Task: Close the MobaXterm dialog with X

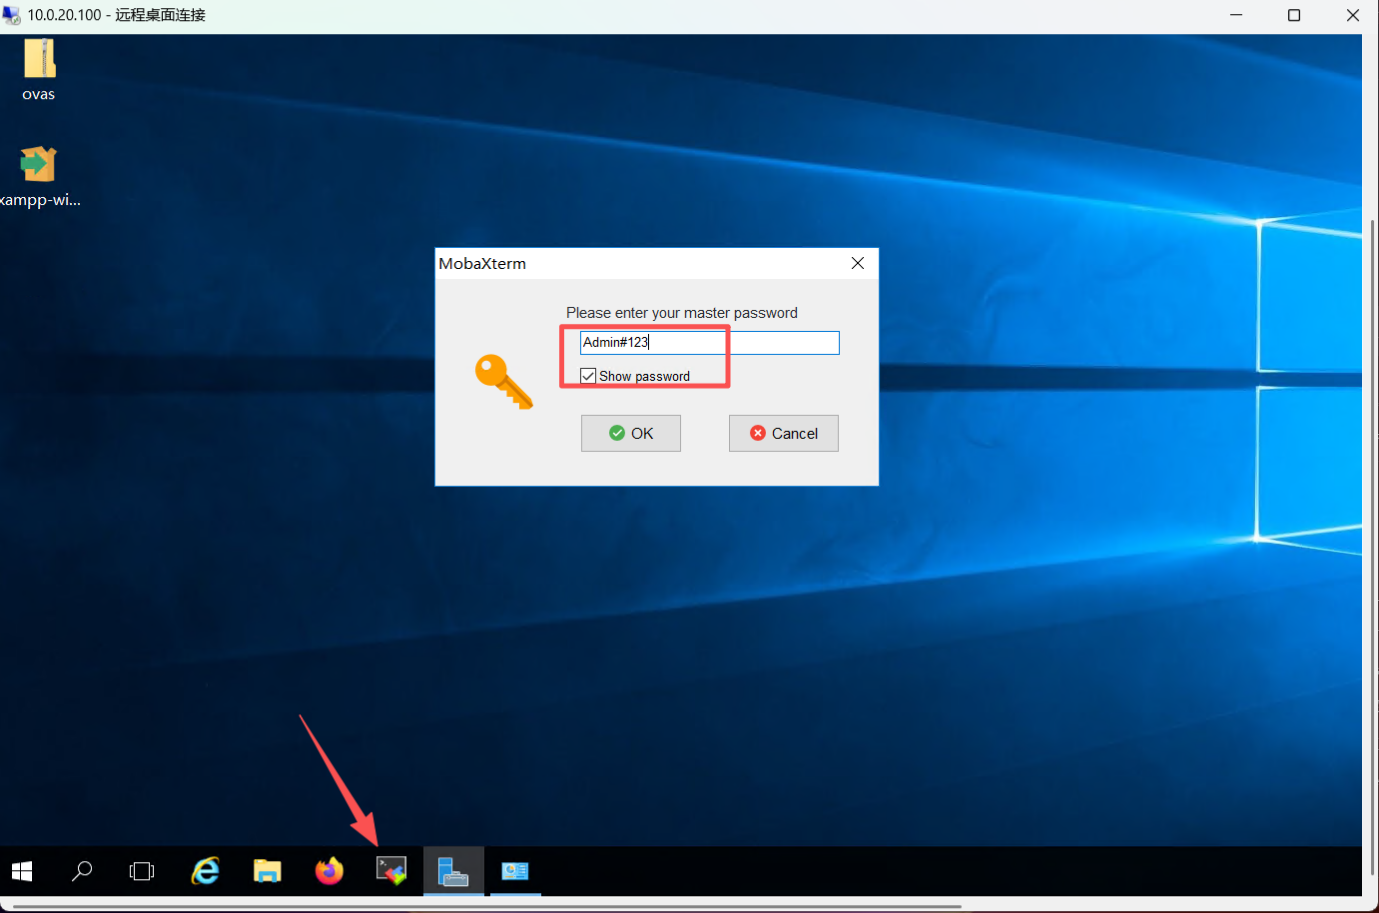Action: coord(857,263)
